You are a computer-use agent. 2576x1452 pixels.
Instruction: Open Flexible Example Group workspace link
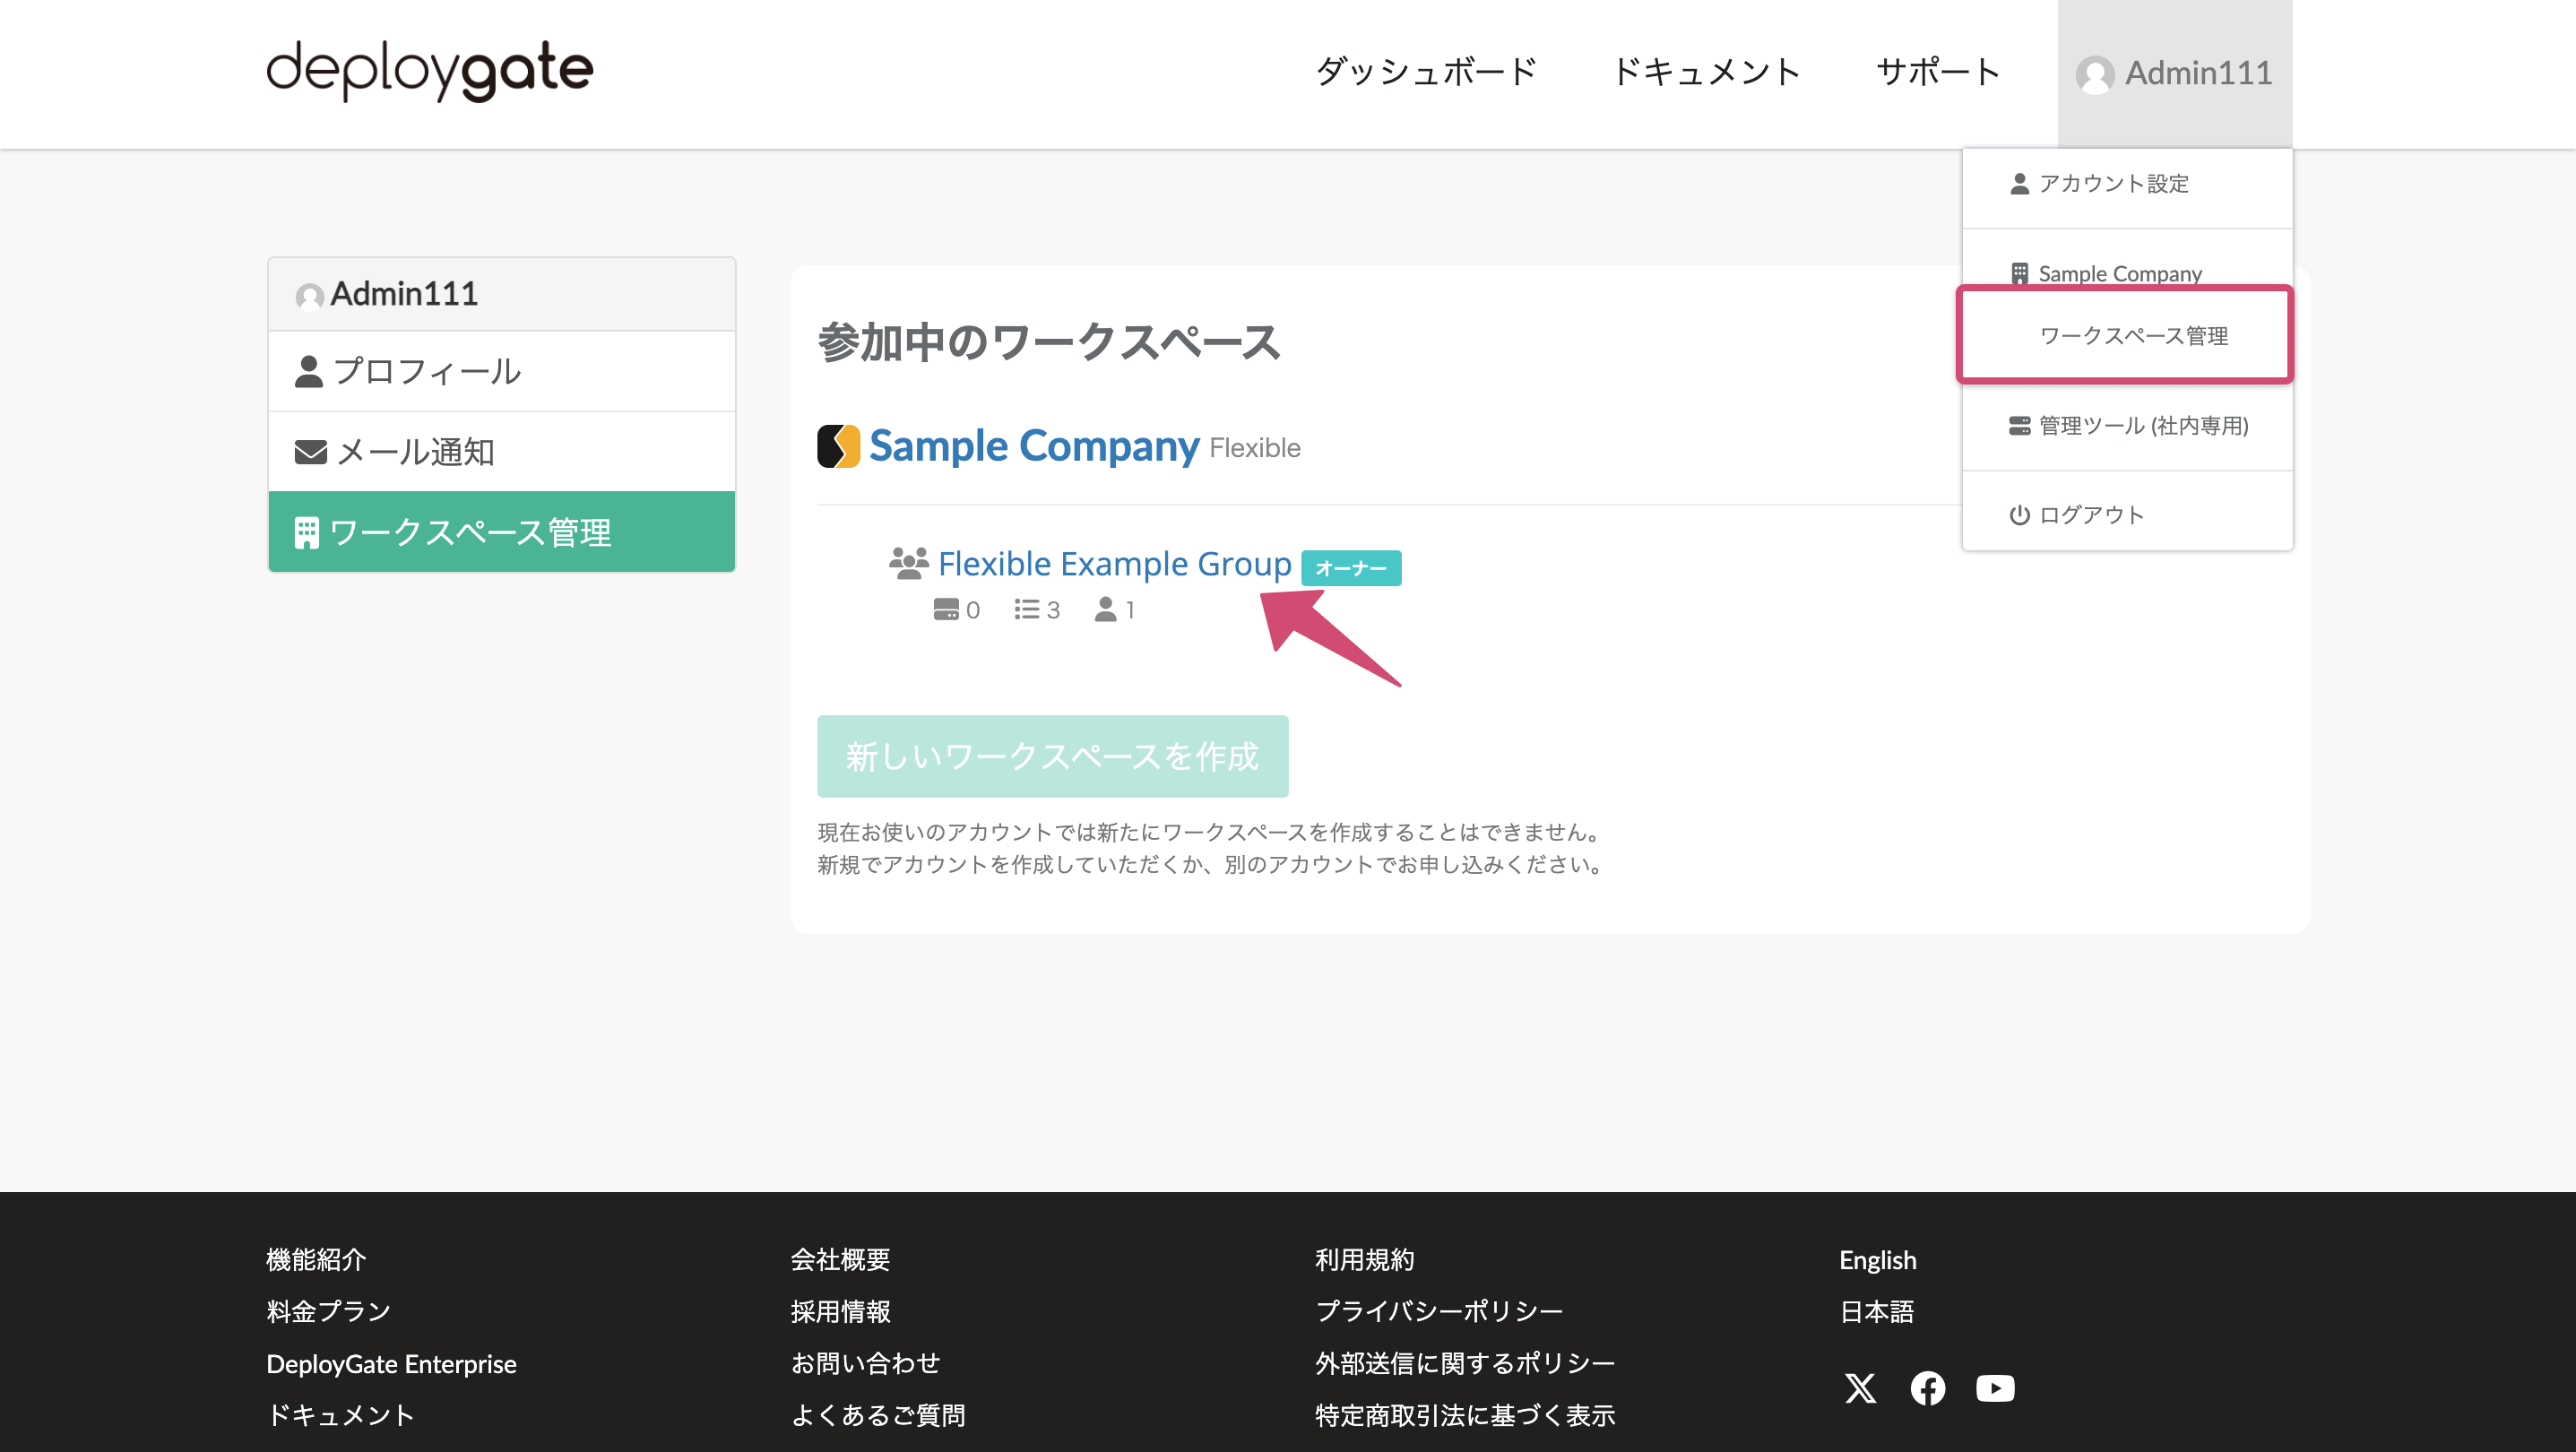1113,563
